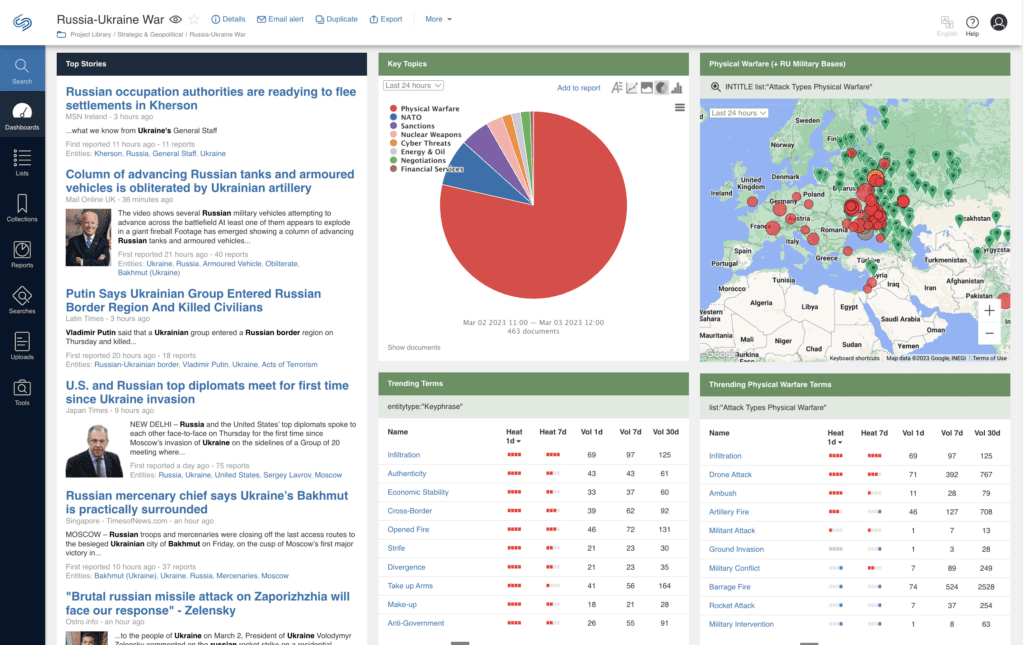Toggle NATO legend series in chart
The image size is (1024, 645).
coord(406,118)
